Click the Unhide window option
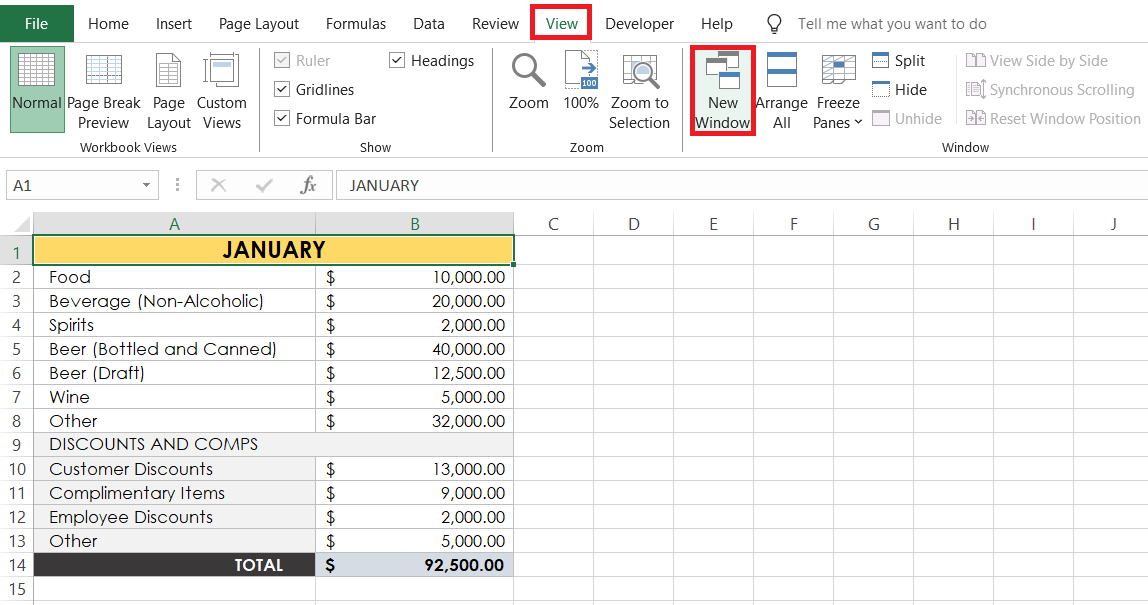This screenshot has height=605, width=1148. (x=906, y=119)
